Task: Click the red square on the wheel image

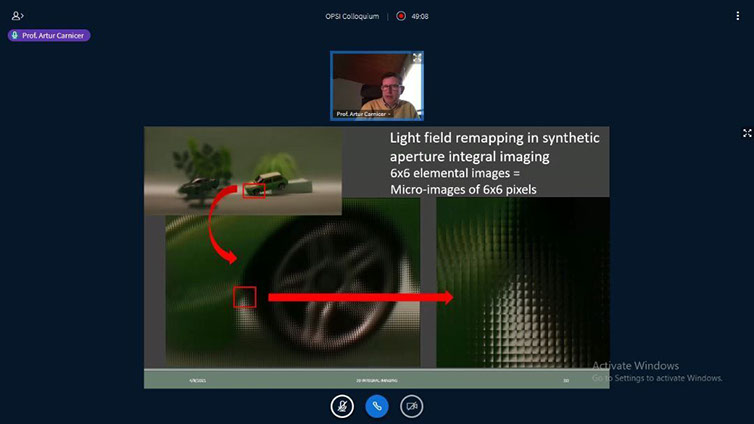Action: coord(245,297)
